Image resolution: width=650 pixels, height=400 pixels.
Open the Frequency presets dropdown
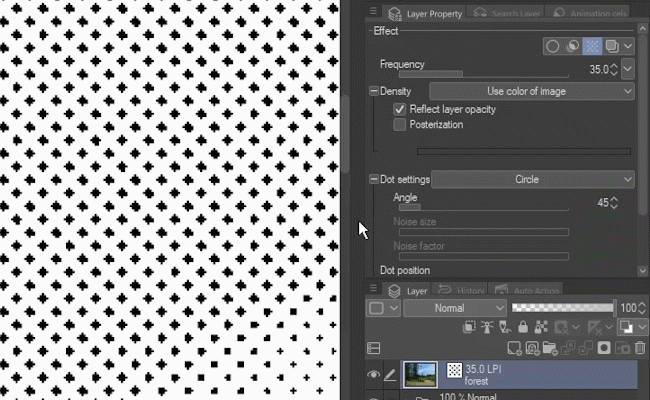tap(628, 69)
